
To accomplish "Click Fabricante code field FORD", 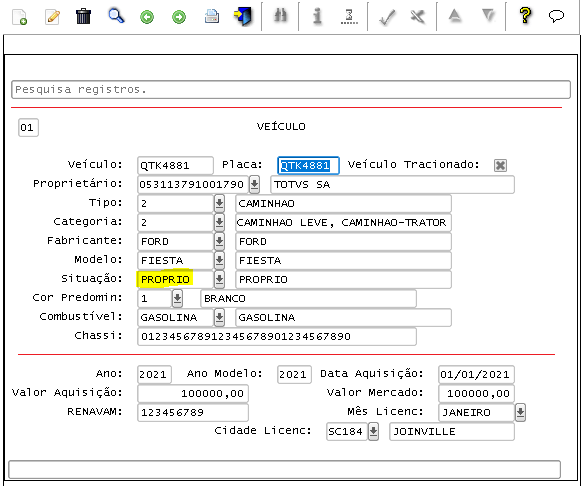I will pyautogui.click(x=175, y=241).
